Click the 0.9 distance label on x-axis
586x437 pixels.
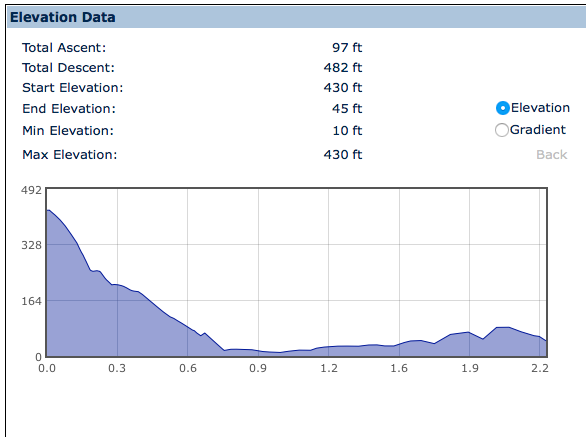point(258,368)
